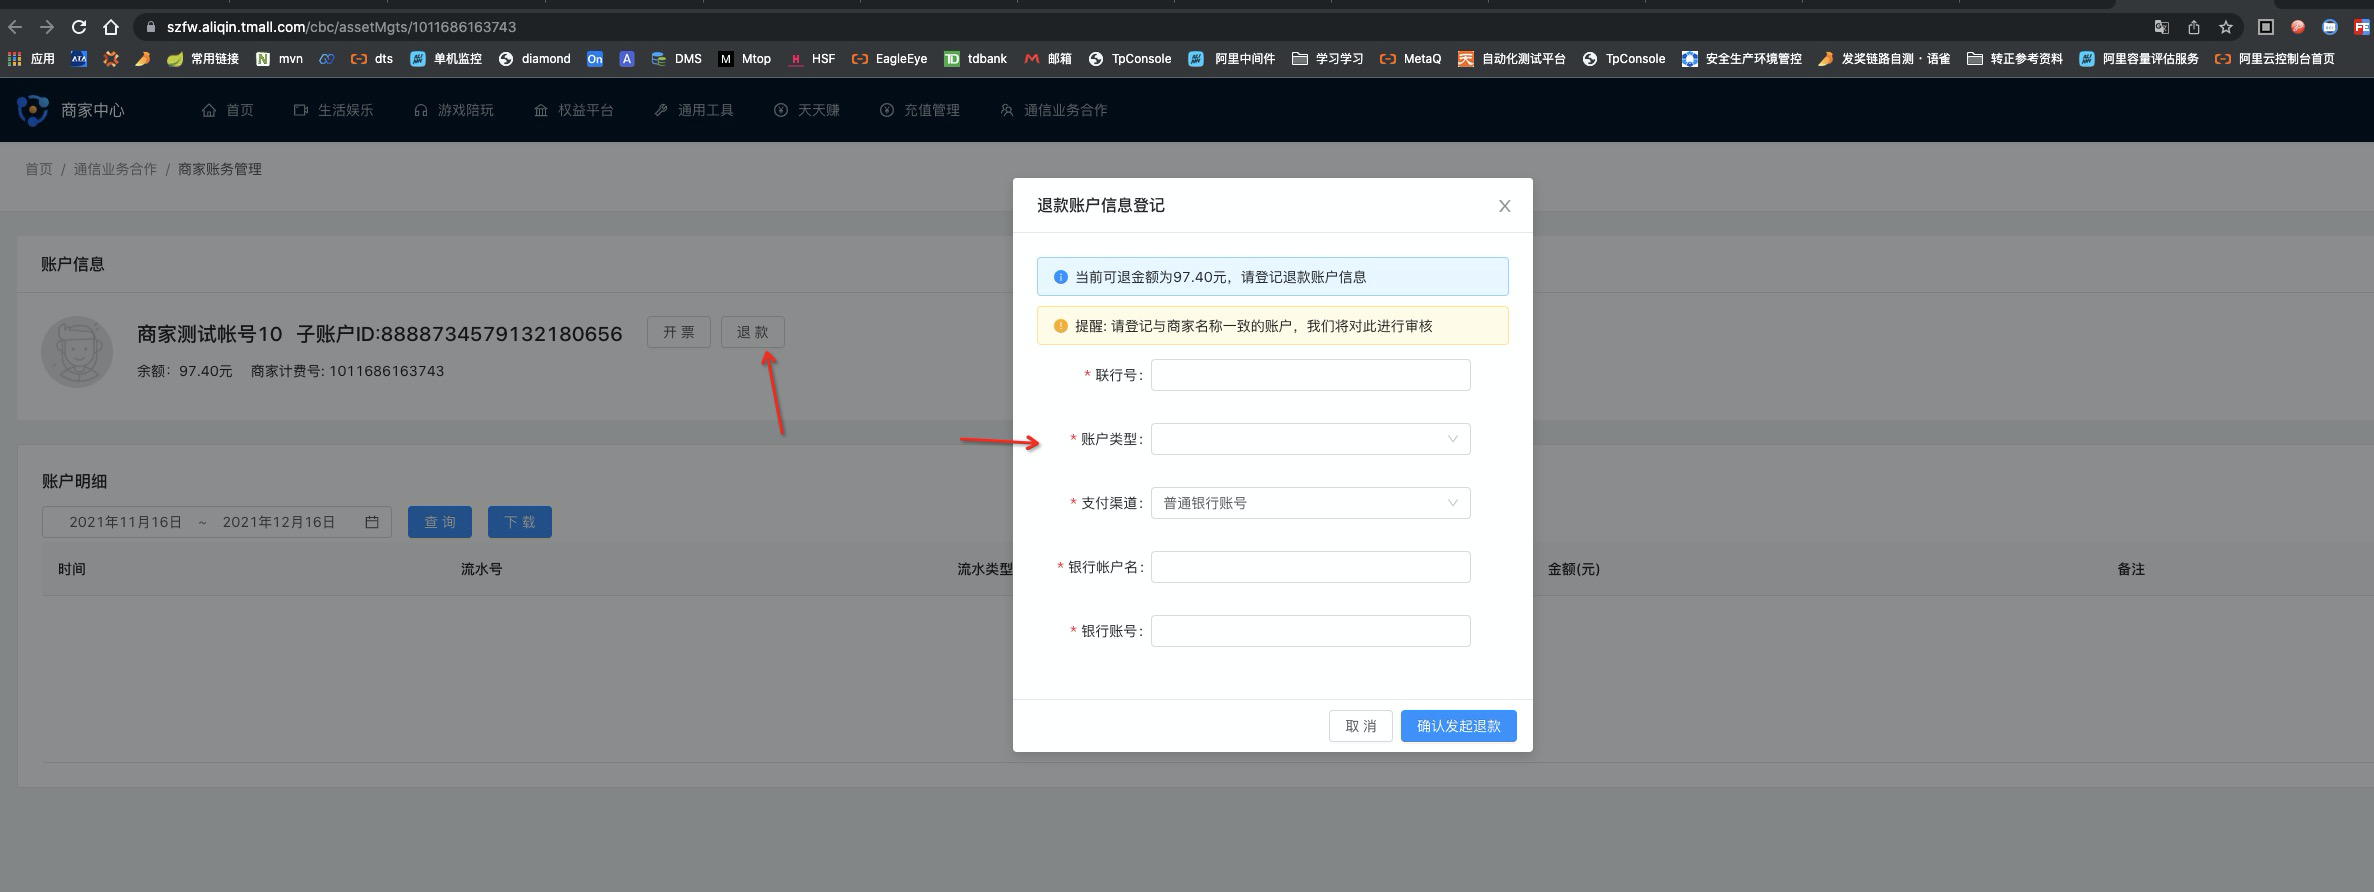Open the diamond bookmark

pos(535,59)
